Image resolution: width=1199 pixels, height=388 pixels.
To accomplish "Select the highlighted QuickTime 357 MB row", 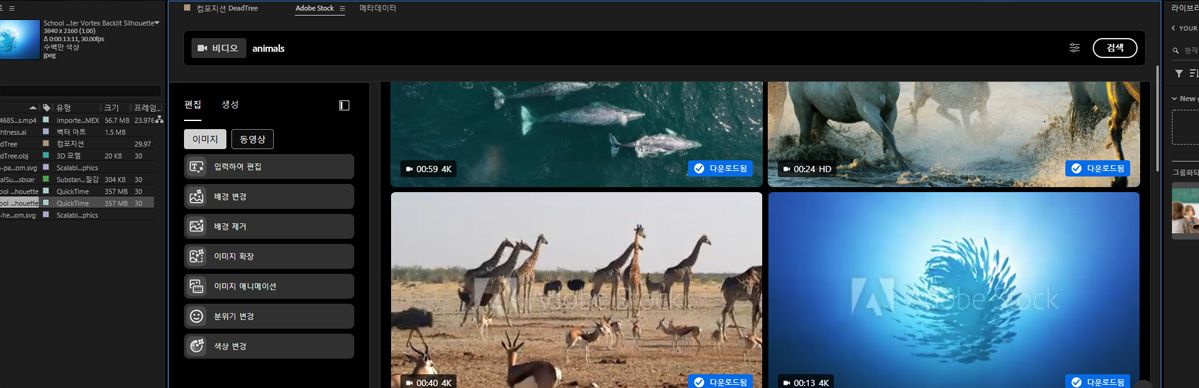I will tap(77, 203).
